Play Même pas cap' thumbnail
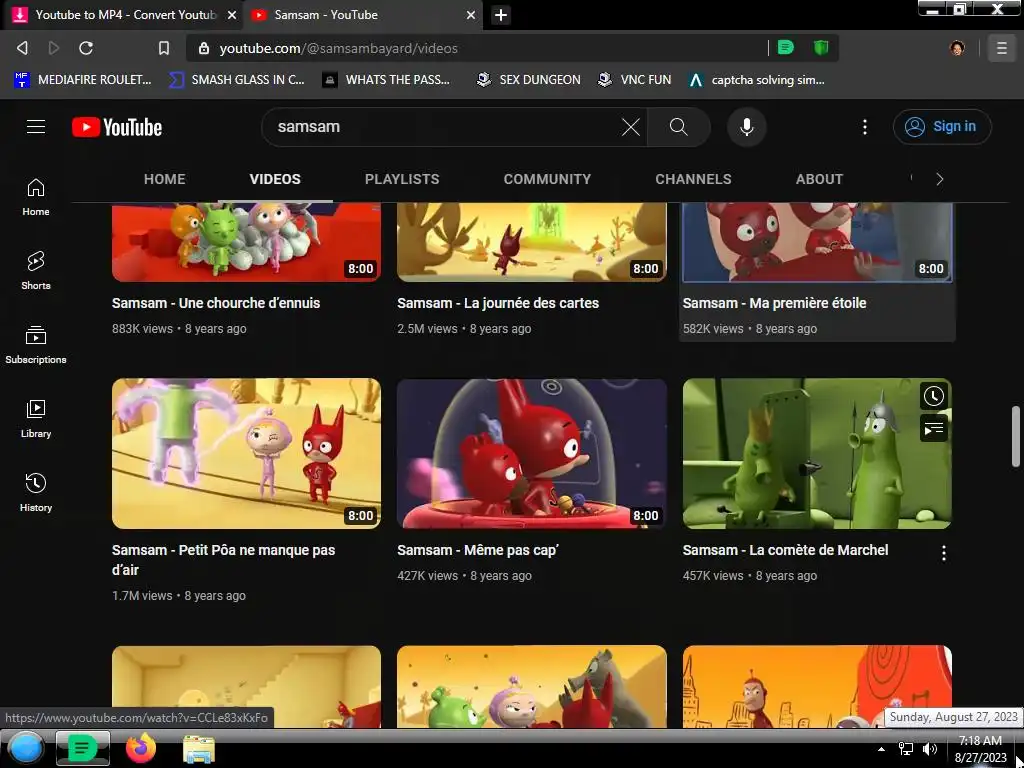The image size is (1024, 768). coord(532,453)
